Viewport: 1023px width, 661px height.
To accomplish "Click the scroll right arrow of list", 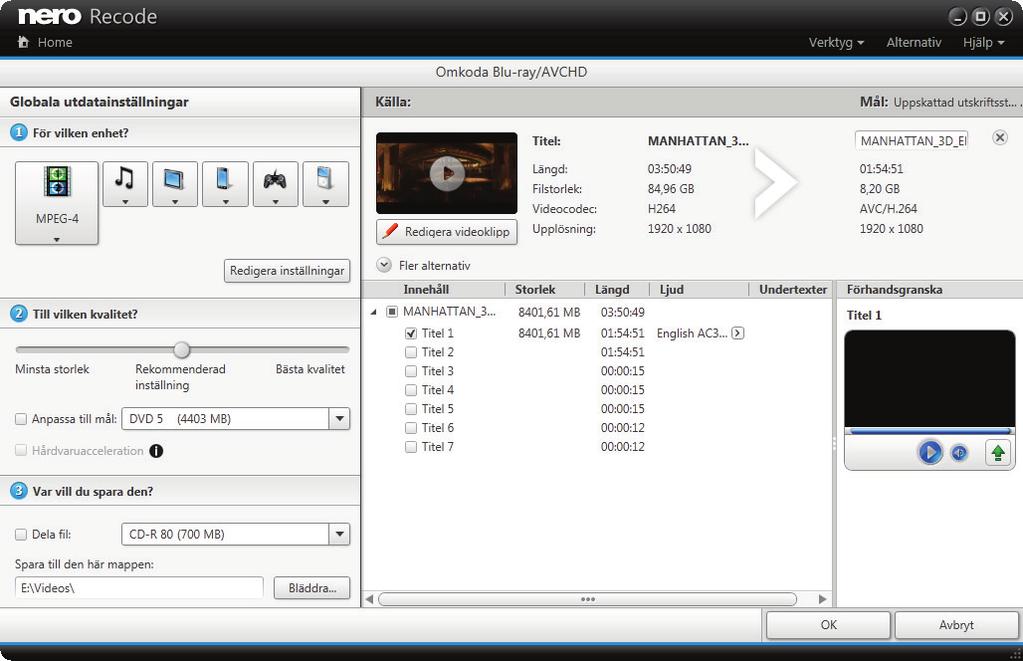I will [822, 599].
